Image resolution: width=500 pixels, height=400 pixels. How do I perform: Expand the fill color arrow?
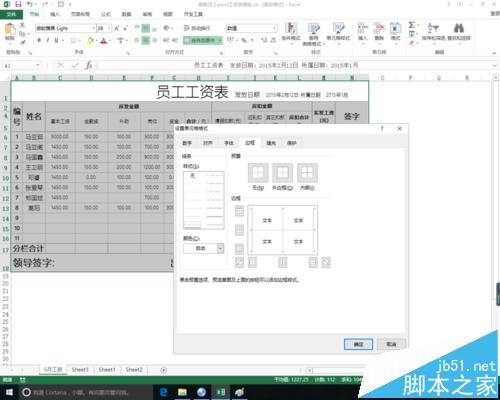click(96, 40)
